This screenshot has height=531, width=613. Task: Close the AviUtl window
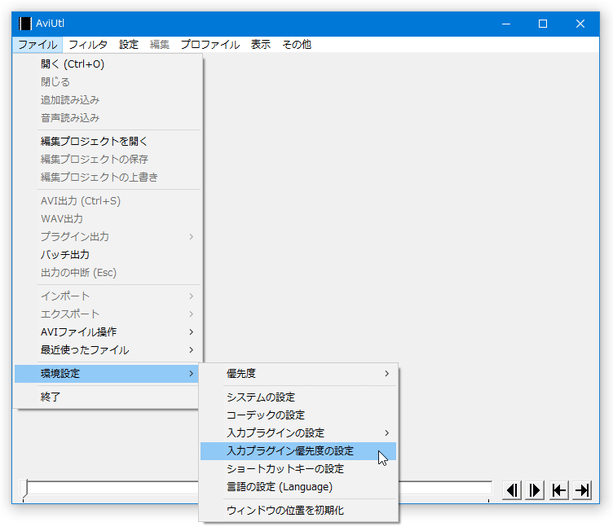pyautogui.click(x=580, y=24)
